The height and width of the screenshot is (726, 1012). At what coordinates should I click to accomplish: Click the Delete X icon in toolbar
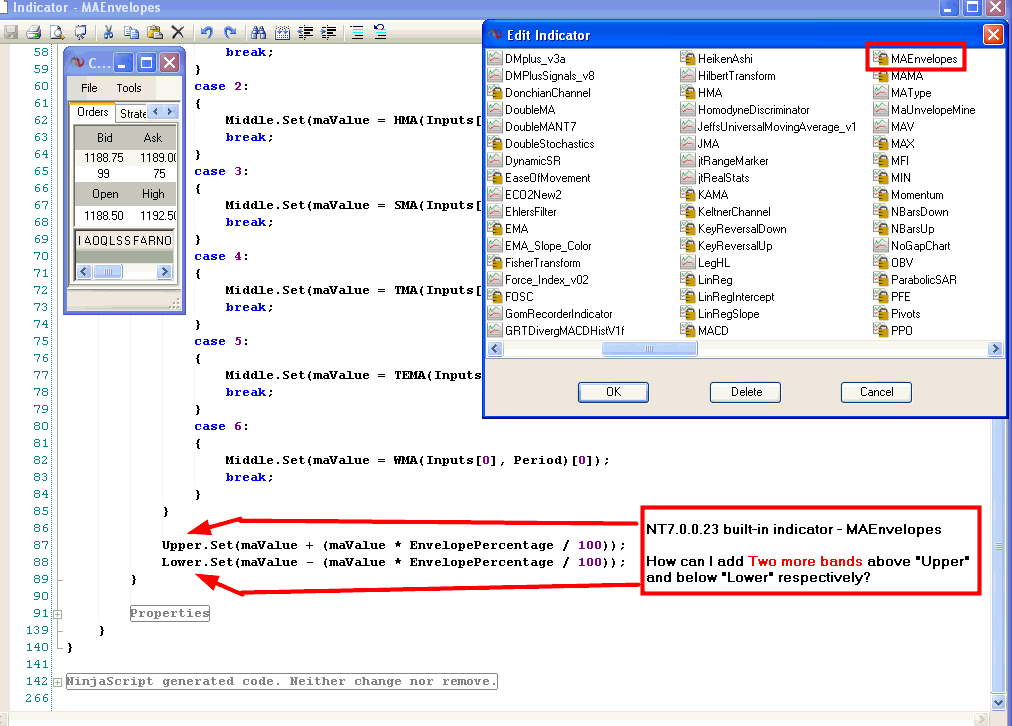pyautogui.click(x=177, y=32)
